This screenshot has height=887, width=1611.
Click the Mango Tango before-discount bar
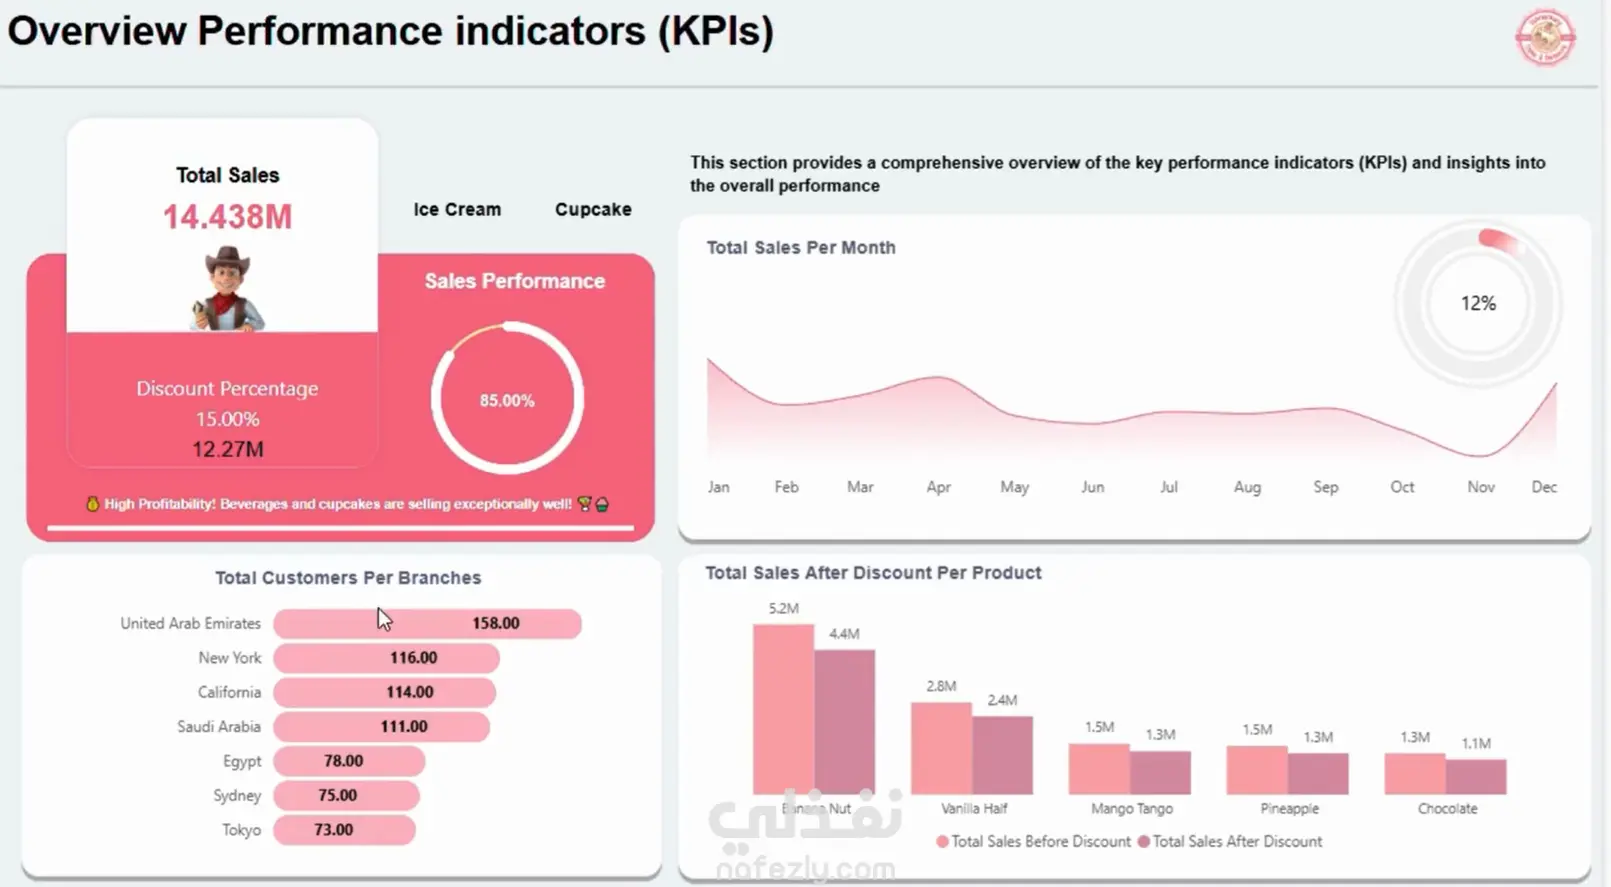coord(1099,769)
